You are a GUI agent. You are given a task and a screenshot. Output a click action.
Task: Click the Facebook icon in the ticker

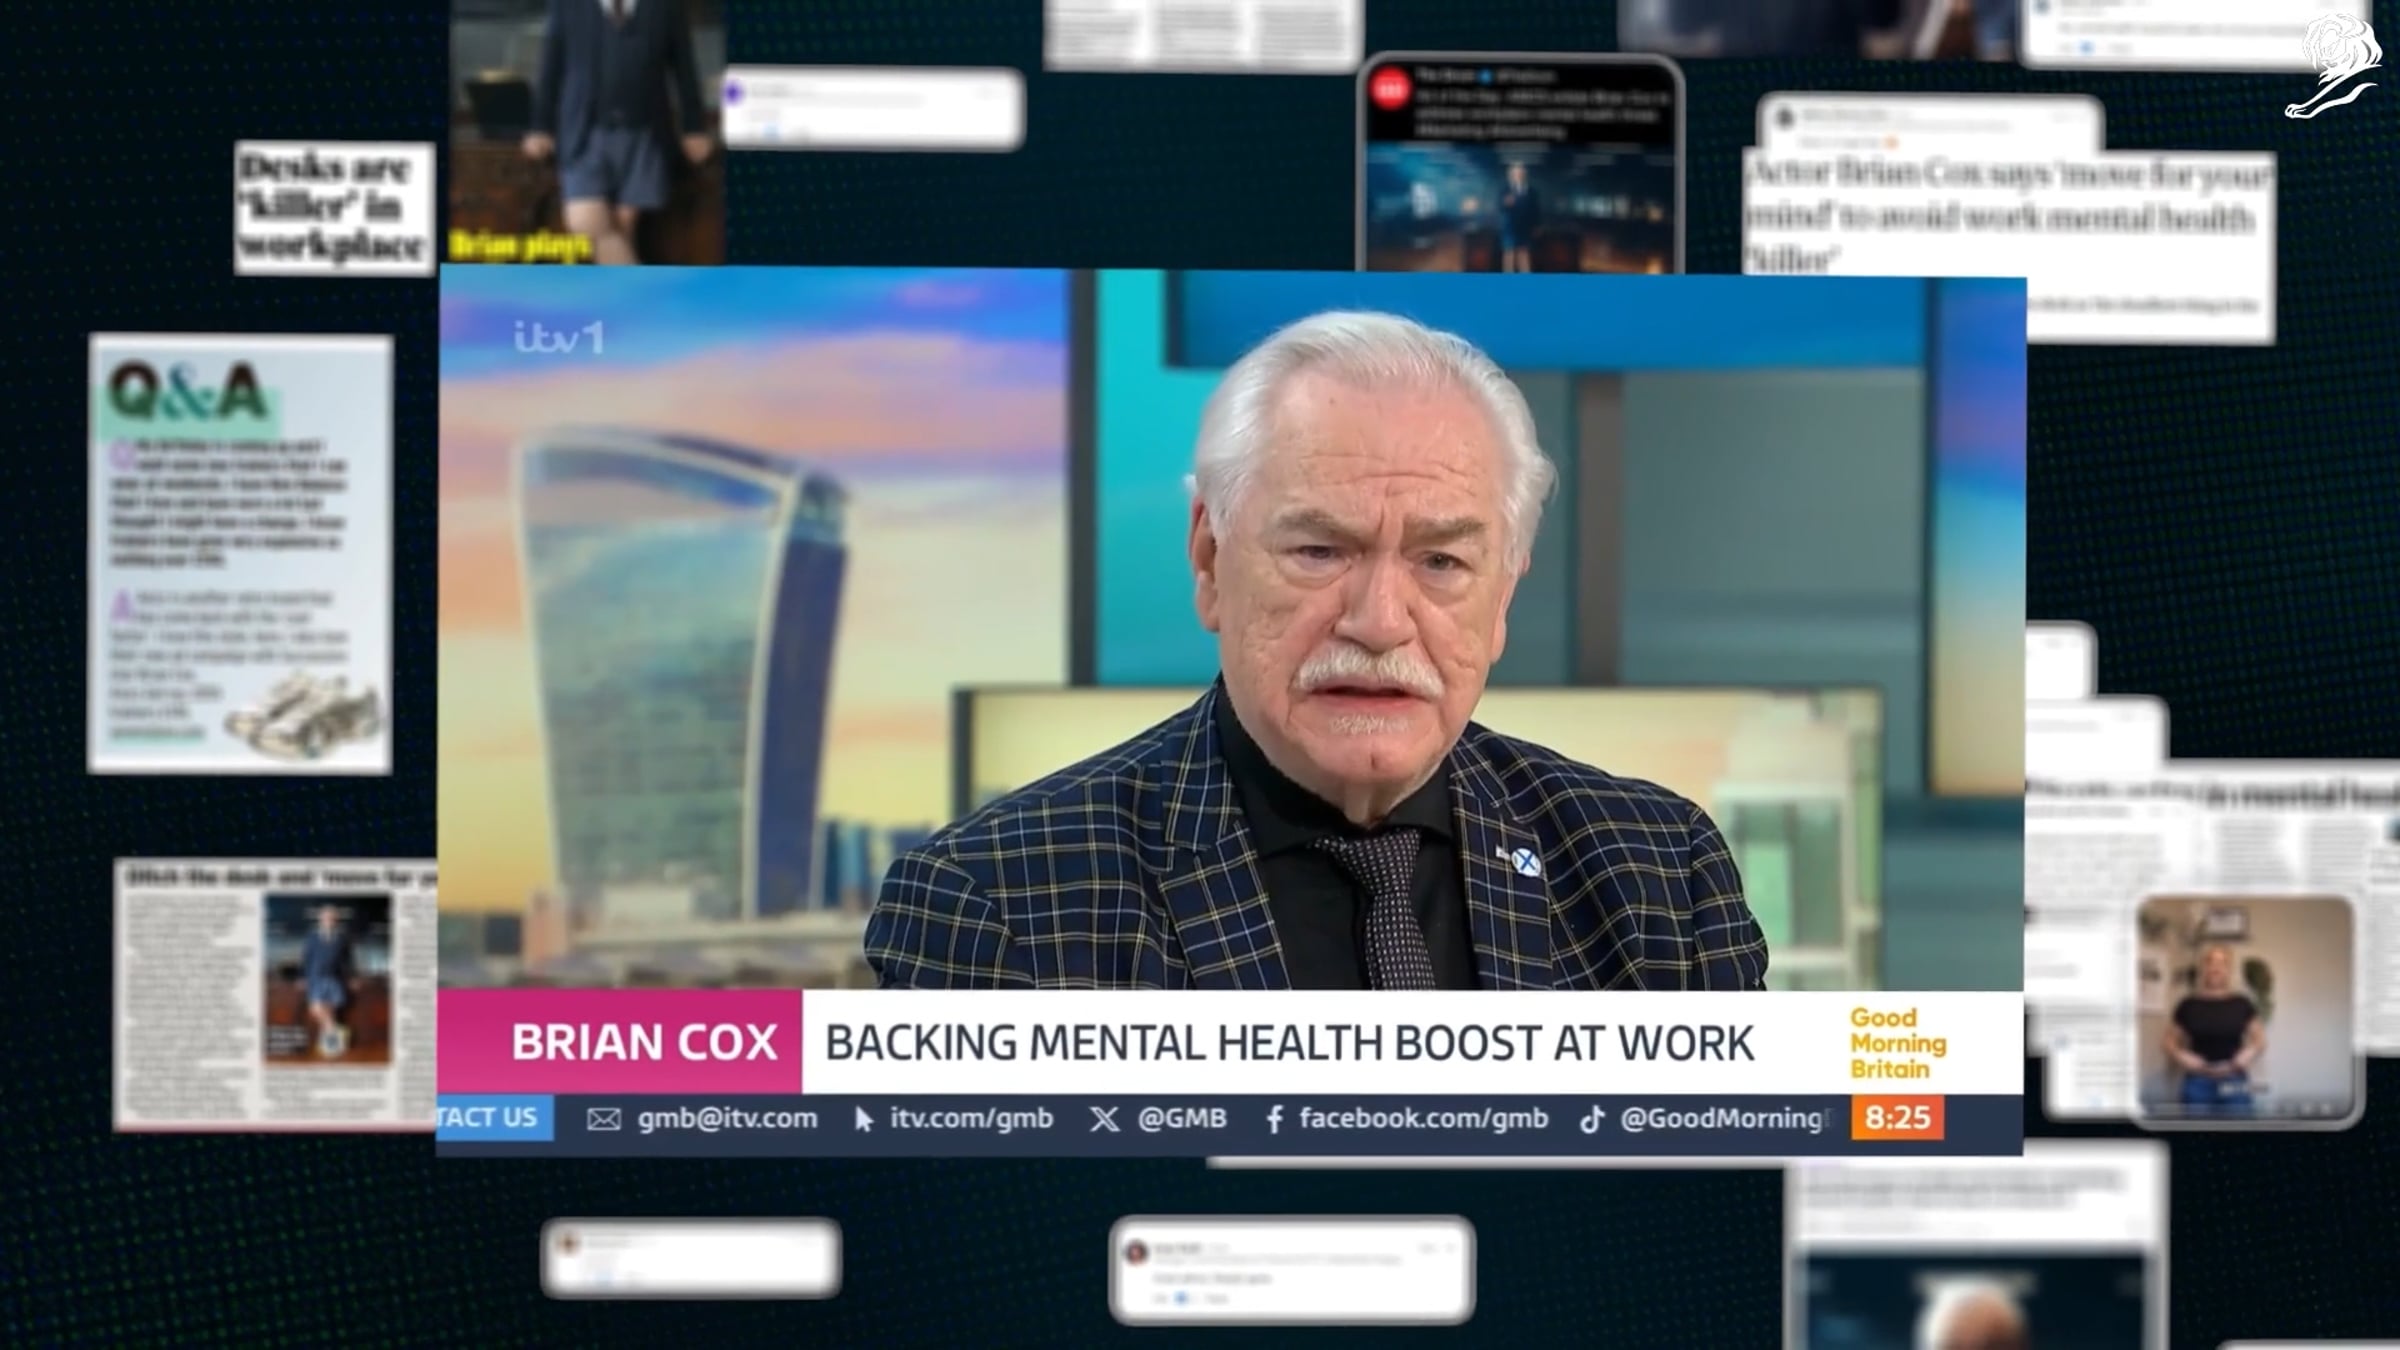pos(1274,1119)
